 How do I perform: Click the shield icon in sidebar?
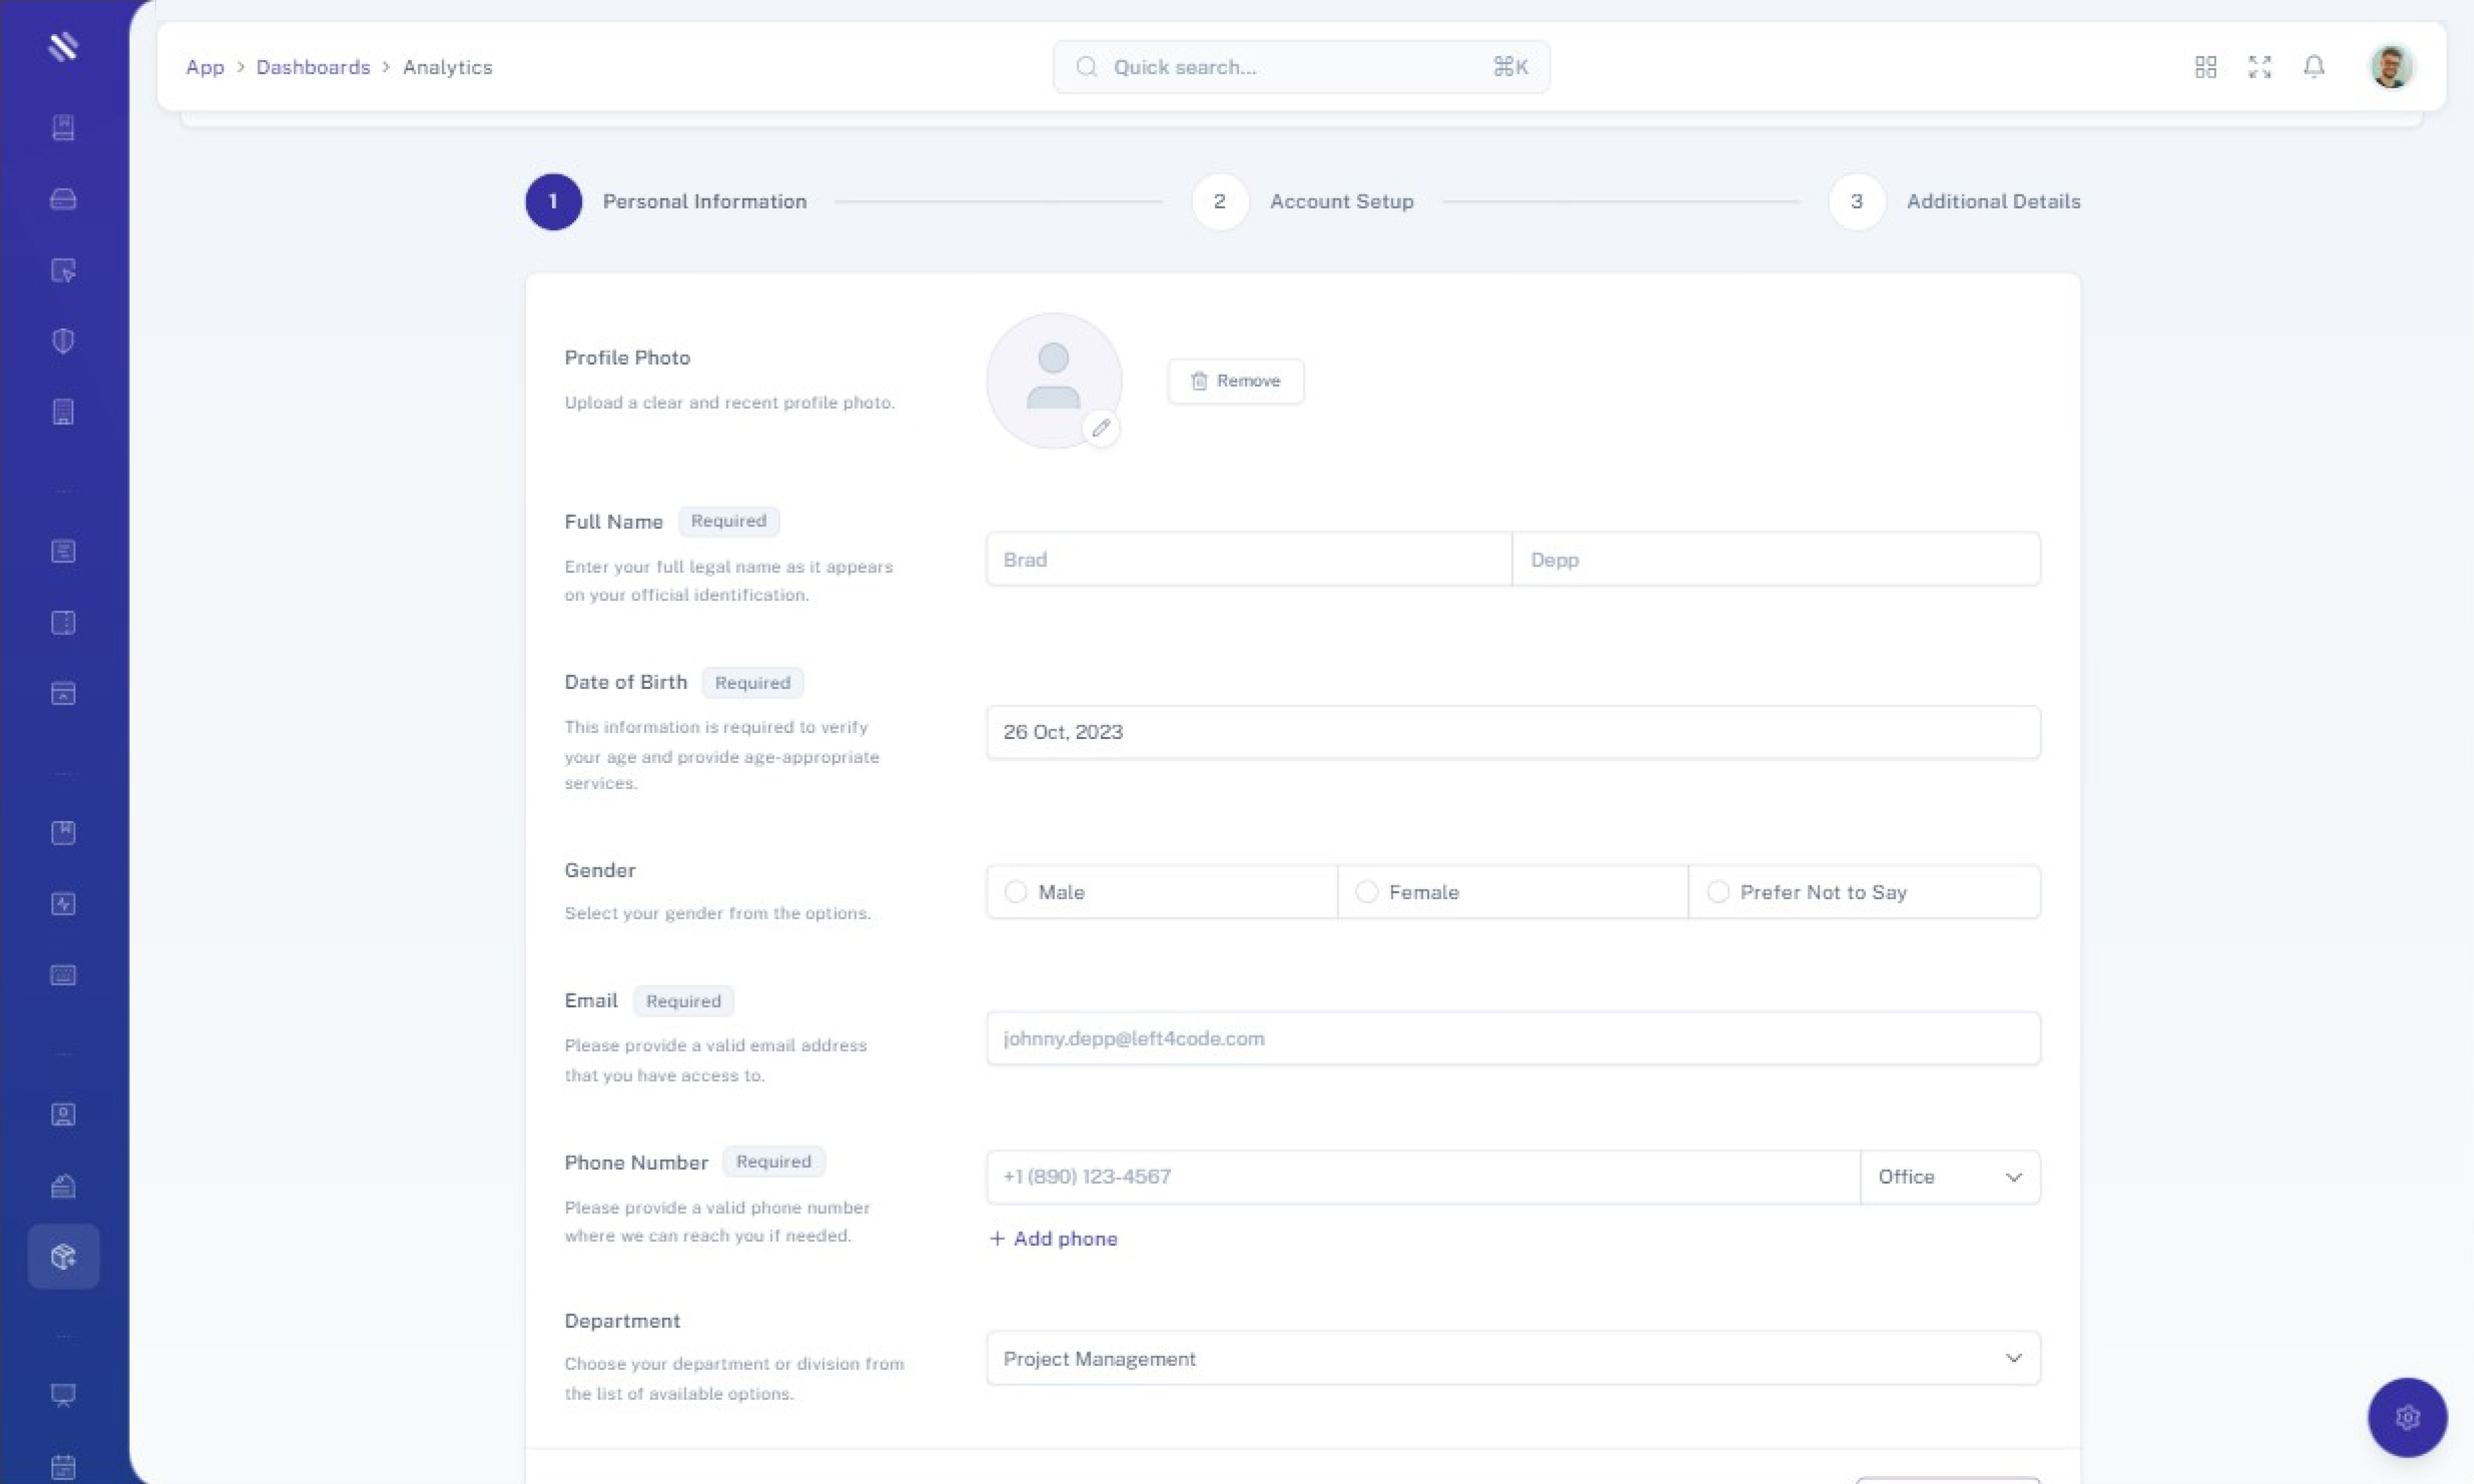(x=63, y=341)
